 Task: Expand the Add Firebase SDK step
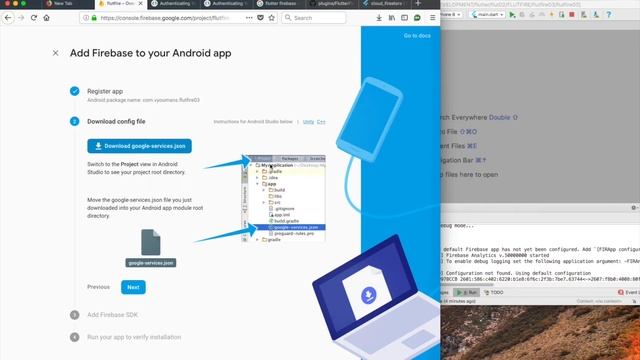click(112, 315)
